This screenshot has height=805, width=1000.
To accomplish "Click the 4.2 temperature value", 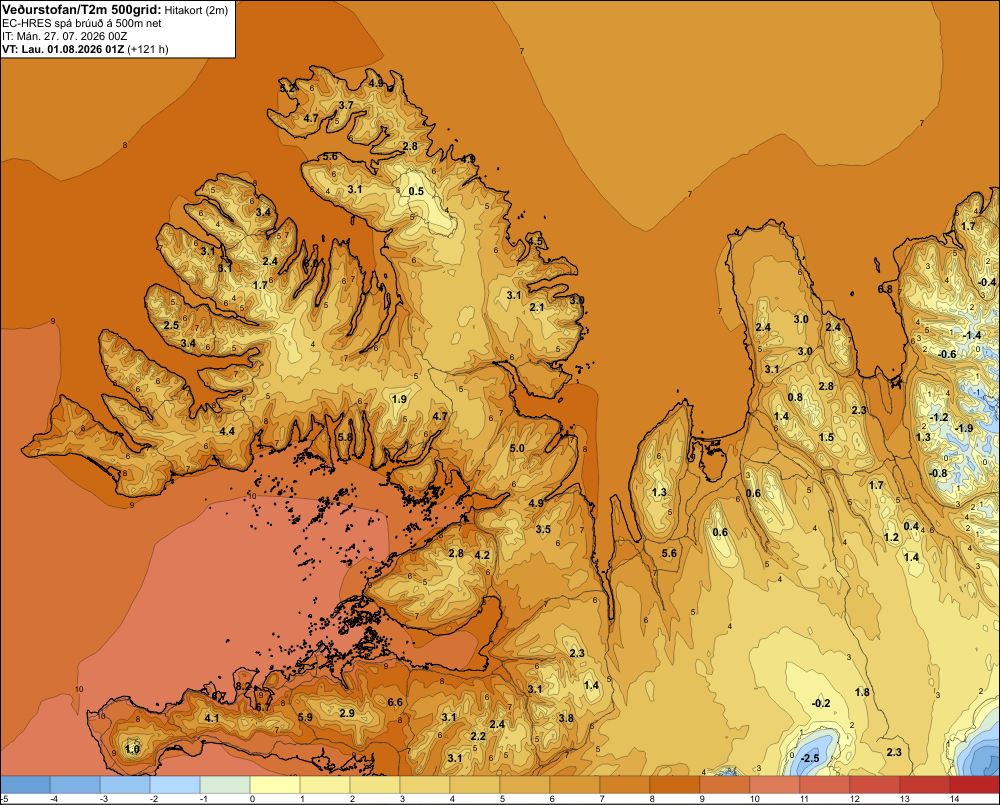I will [x=482, y=555].
